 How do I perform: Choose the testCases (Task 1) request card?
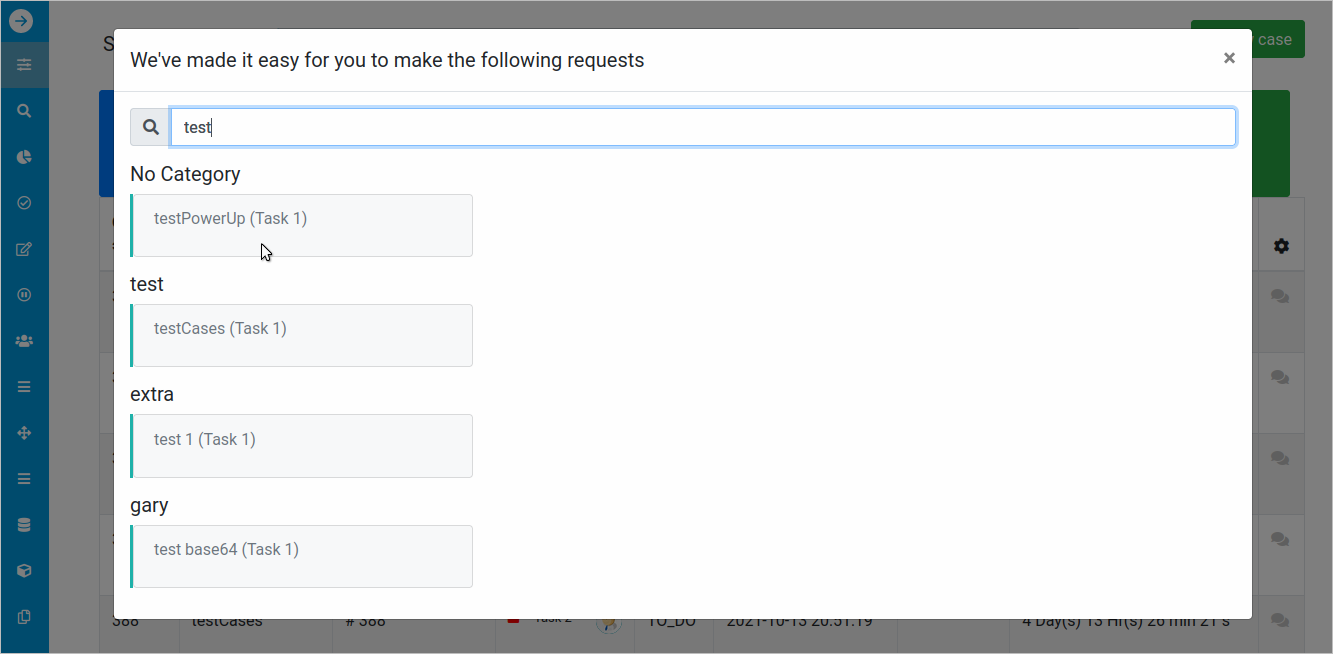pos(302,335)
